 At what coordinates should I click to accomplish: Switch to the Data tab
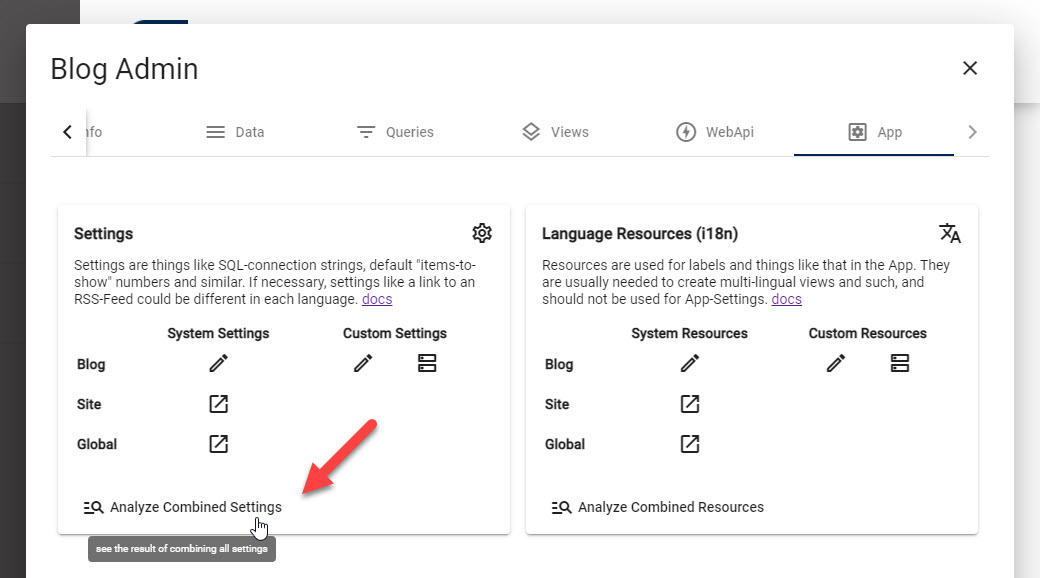tap(235, 132)
